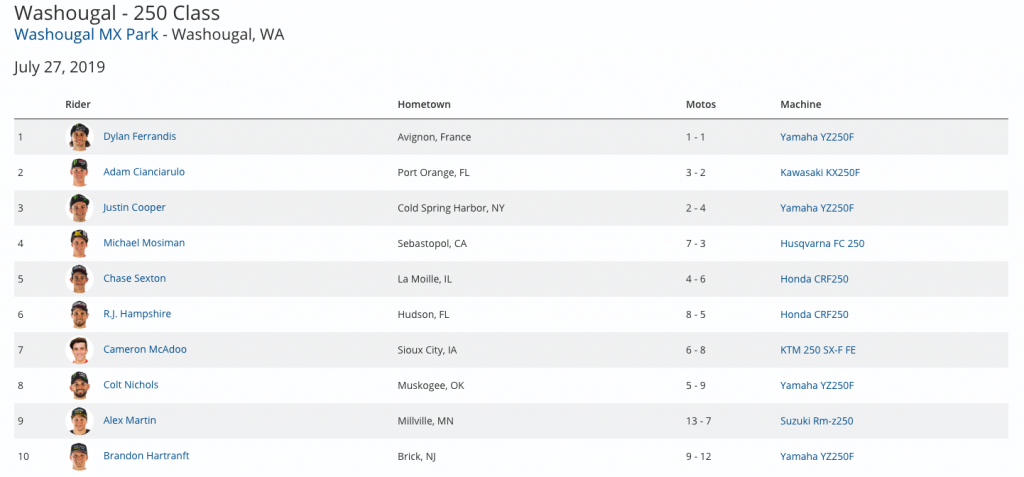Screen dimensions: 1024x477
Task: Click the Hometown column header
Action: pyautogui.click(x=423, y=104)
